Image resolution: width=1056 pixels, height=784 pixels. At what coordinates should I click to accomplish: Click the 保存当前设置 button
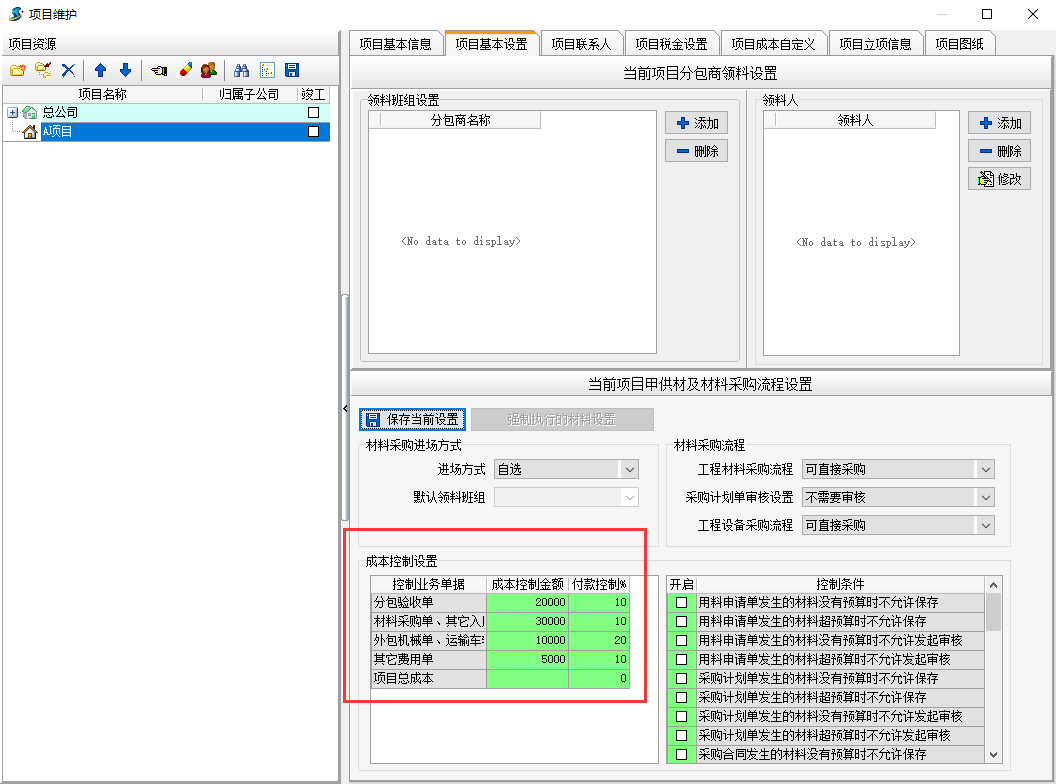(411, 419)
